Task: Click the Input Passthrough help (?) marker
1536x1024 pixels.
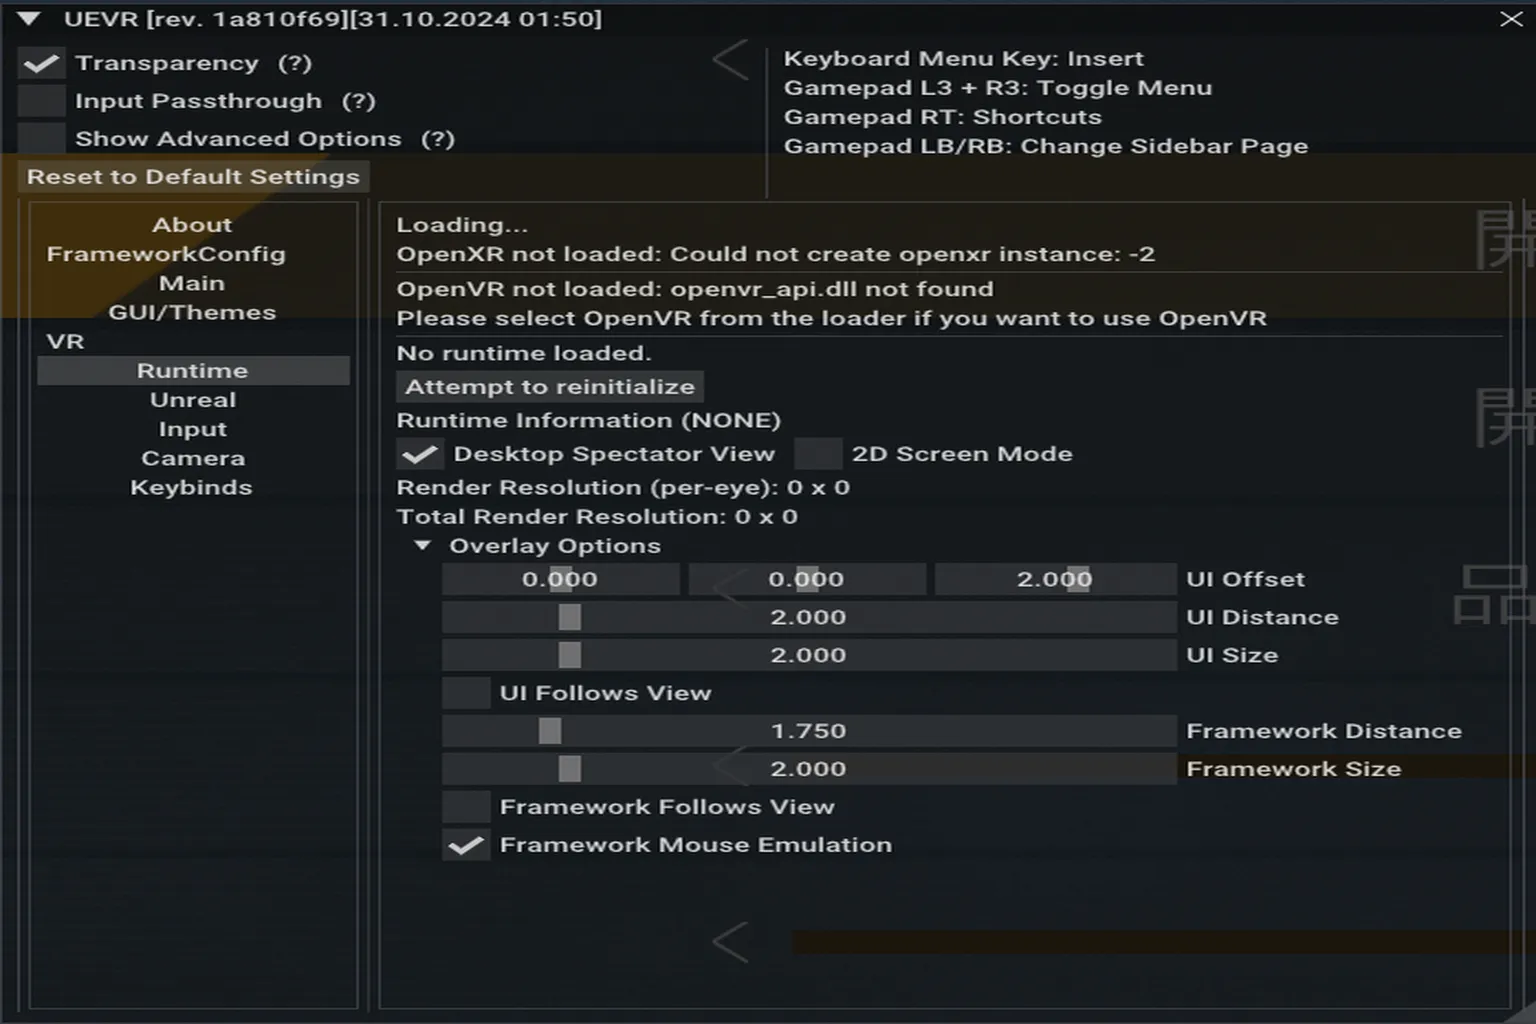Action: (x=358, y=101)
